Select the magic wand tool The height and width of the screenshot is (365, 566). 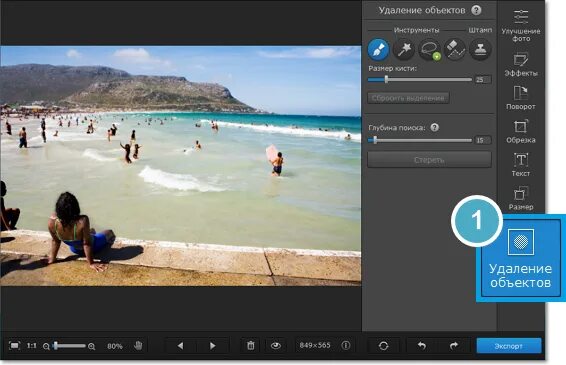(x=404, y=49)
